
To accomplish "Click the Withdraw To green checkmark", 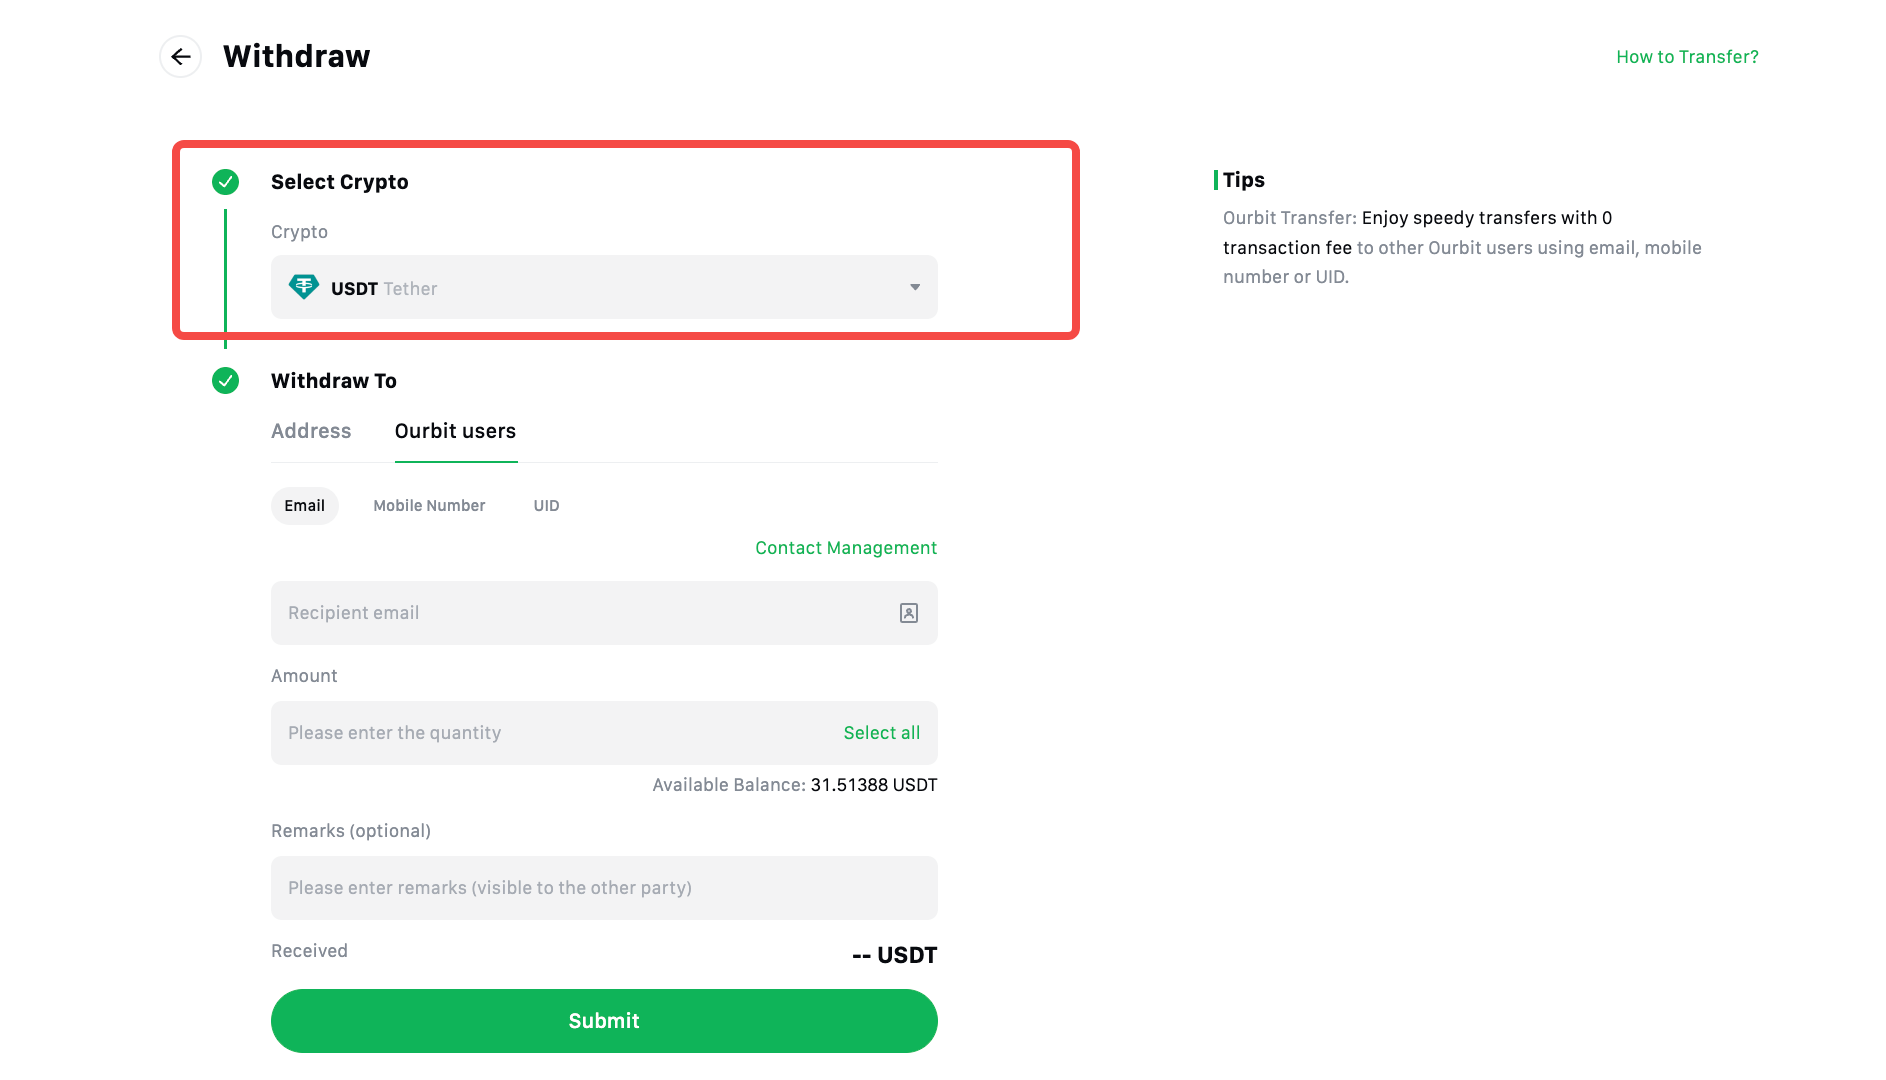I will point(226,381).
